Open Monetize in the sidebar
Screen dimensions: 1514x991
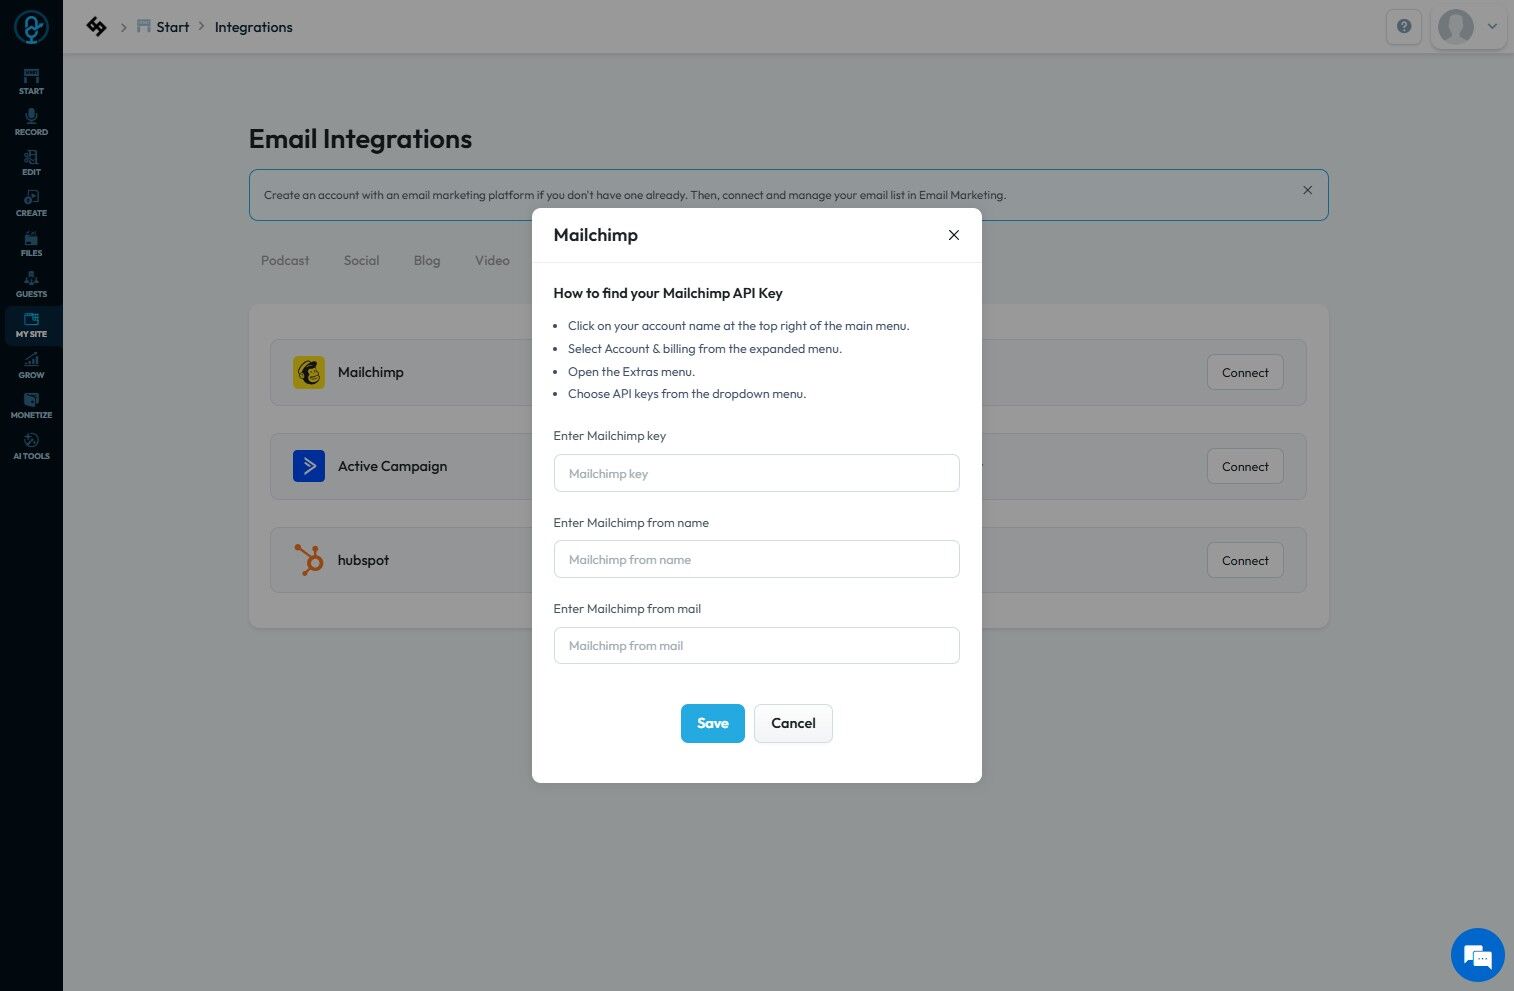[x=31, y=405]
